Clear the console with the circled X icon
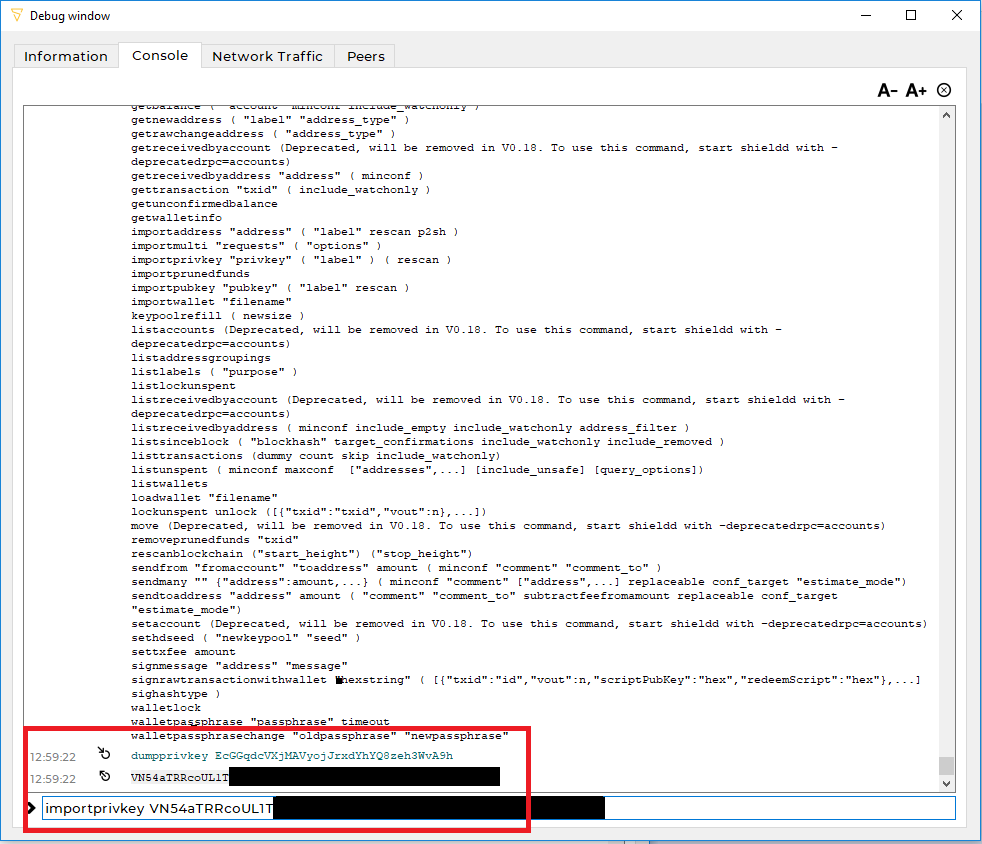Image resolution: width=982 pixels, height=844 pixels. click(x=944, y=90)
